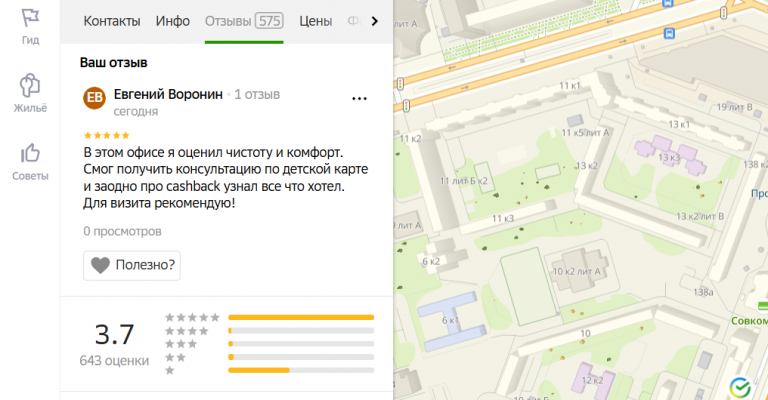Click the Совком bank label on map
This screenshot has height=400, width=768.
tap(749, 321)
